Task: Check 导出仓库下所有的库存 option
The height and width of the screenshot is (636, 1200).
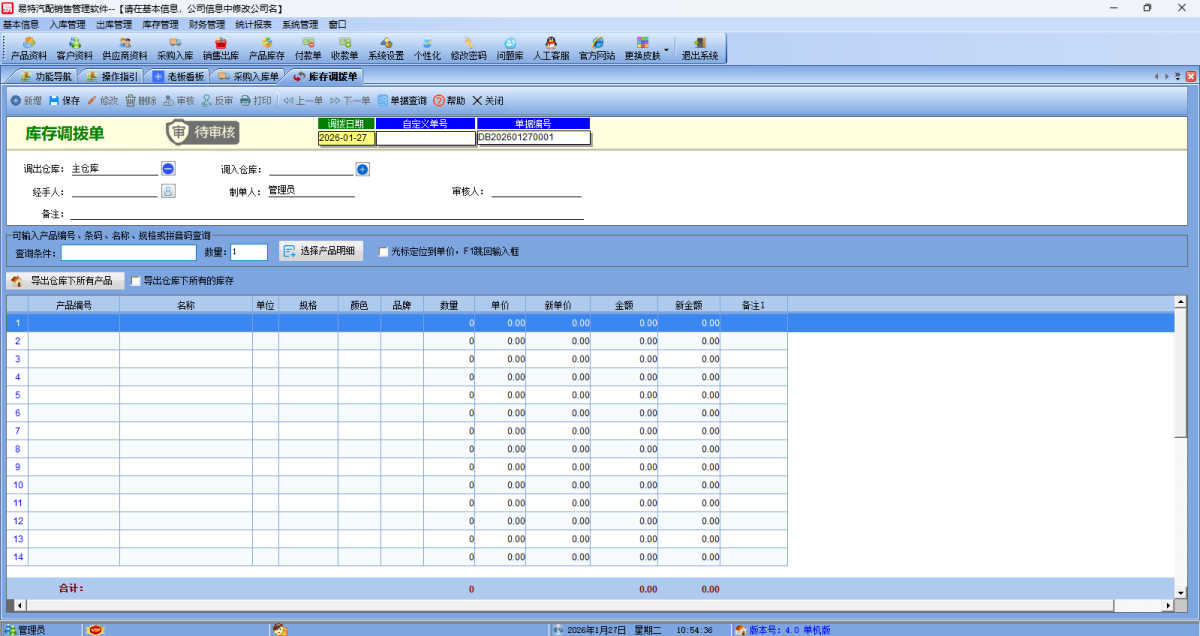Action: (136, 282)
